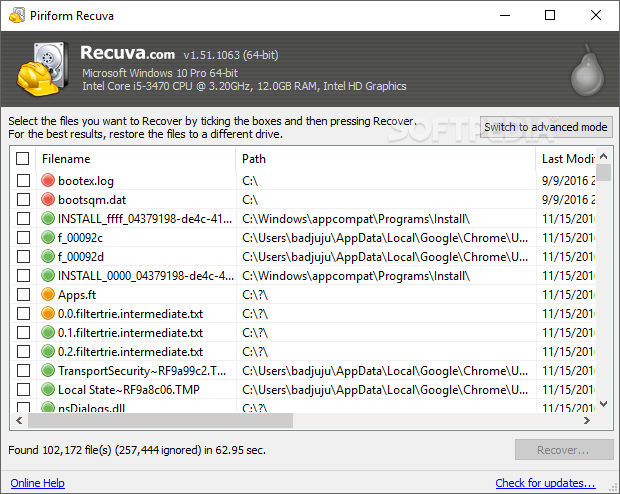Click the vertical scrollbar thumb

tap(603, 172)
